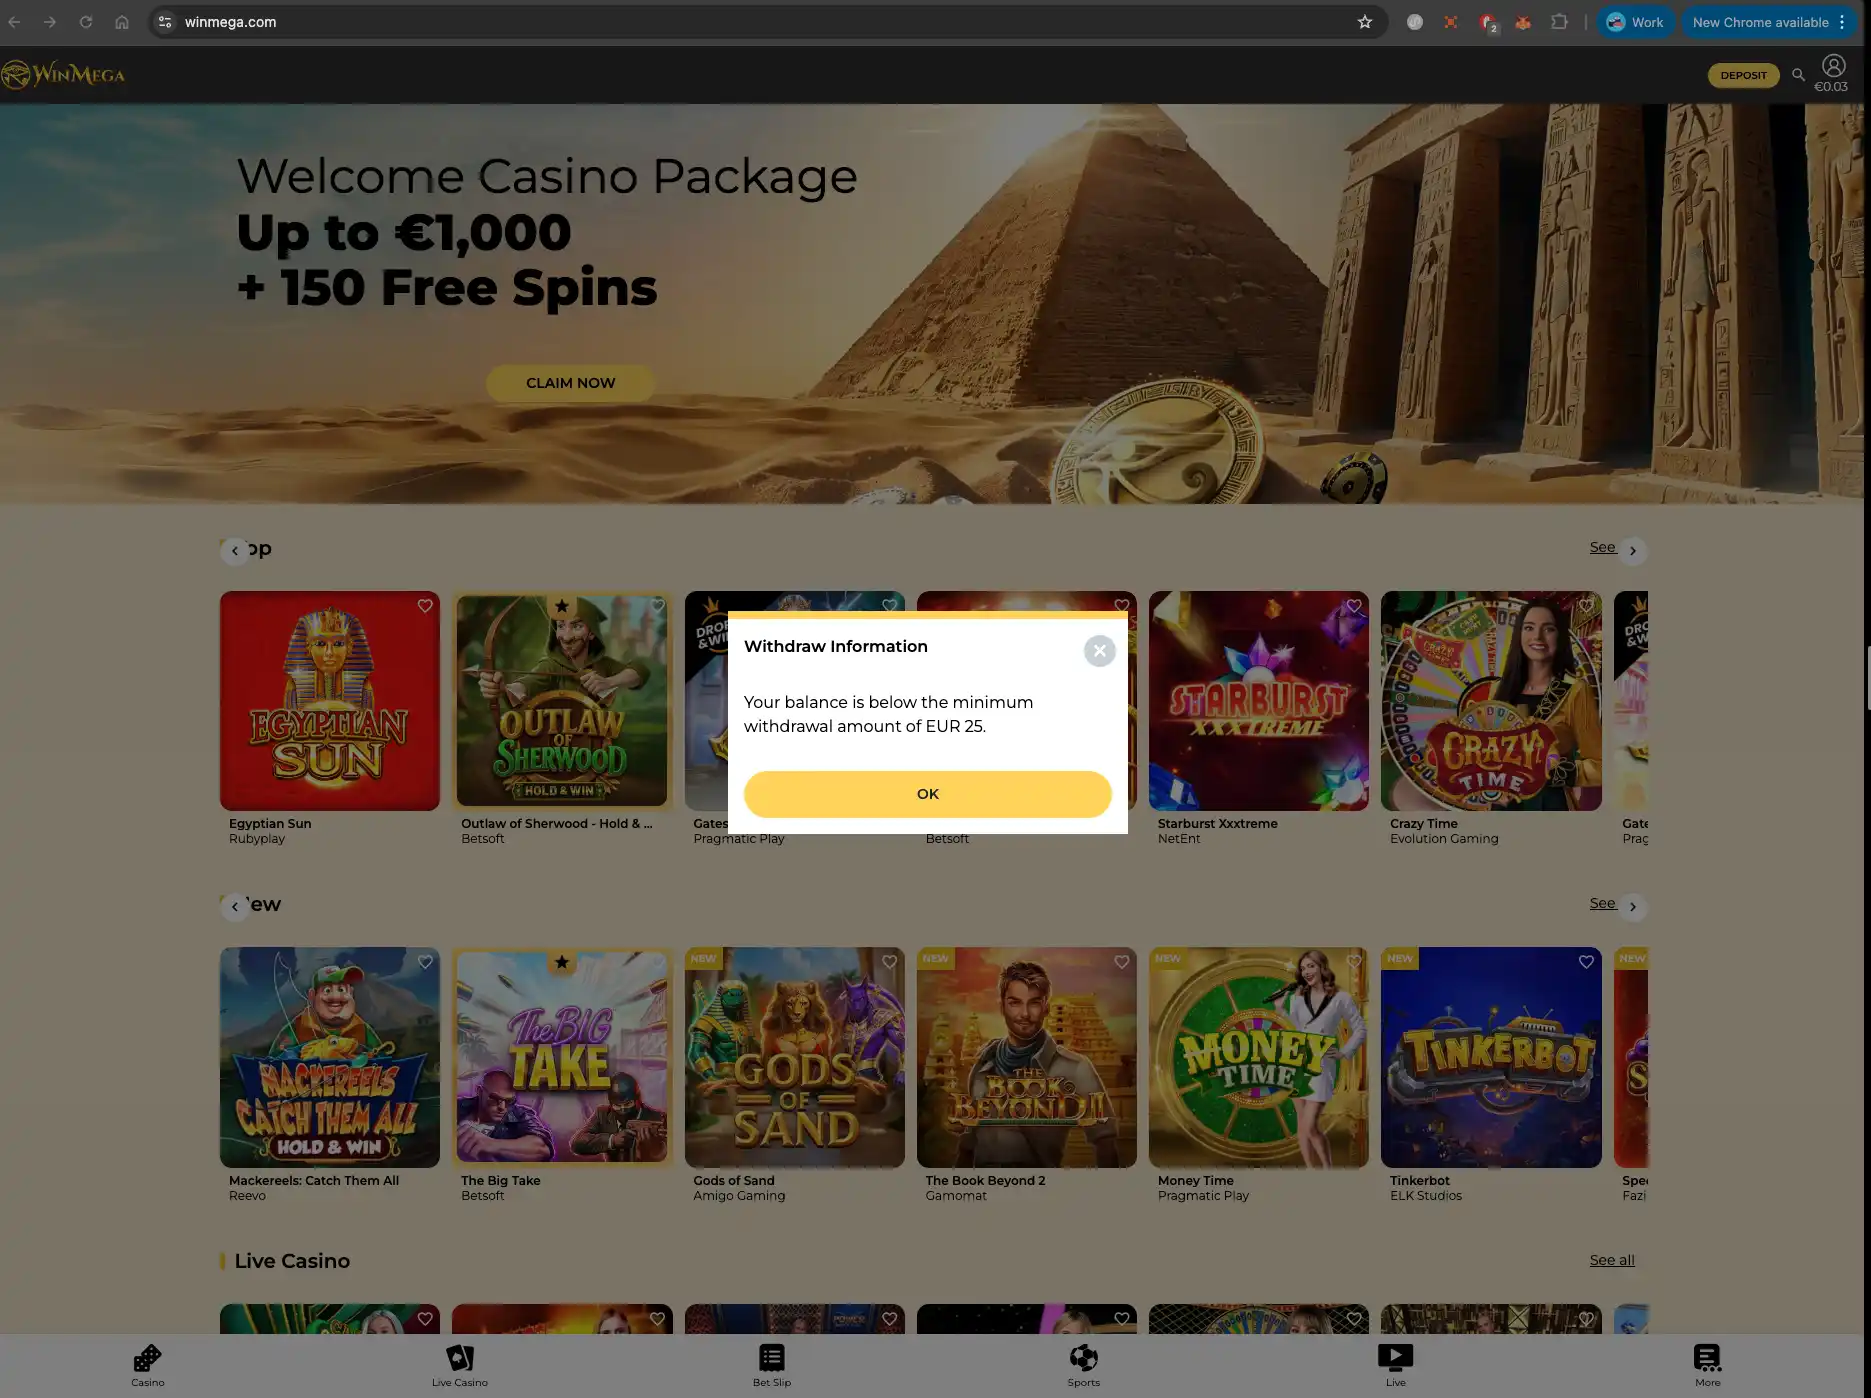Viewport: 1871px width, 1398px height.
Task: Open the More menu icon
Action: coord(1707,1358)
